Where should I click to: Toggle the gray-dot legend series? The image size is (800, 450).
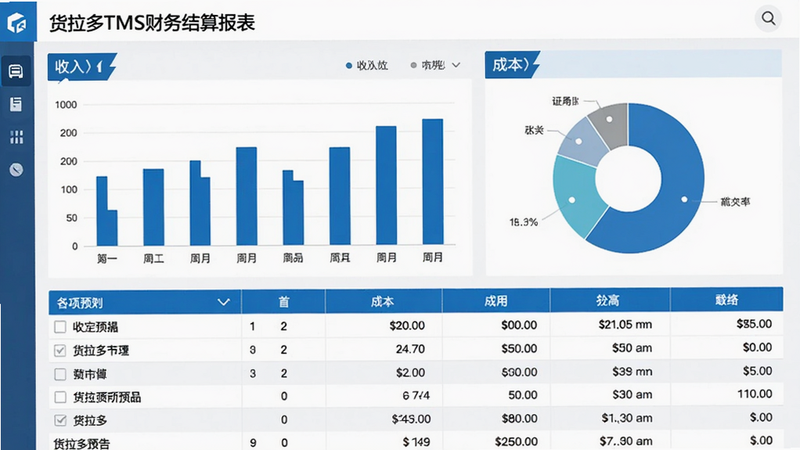(428, 65)
